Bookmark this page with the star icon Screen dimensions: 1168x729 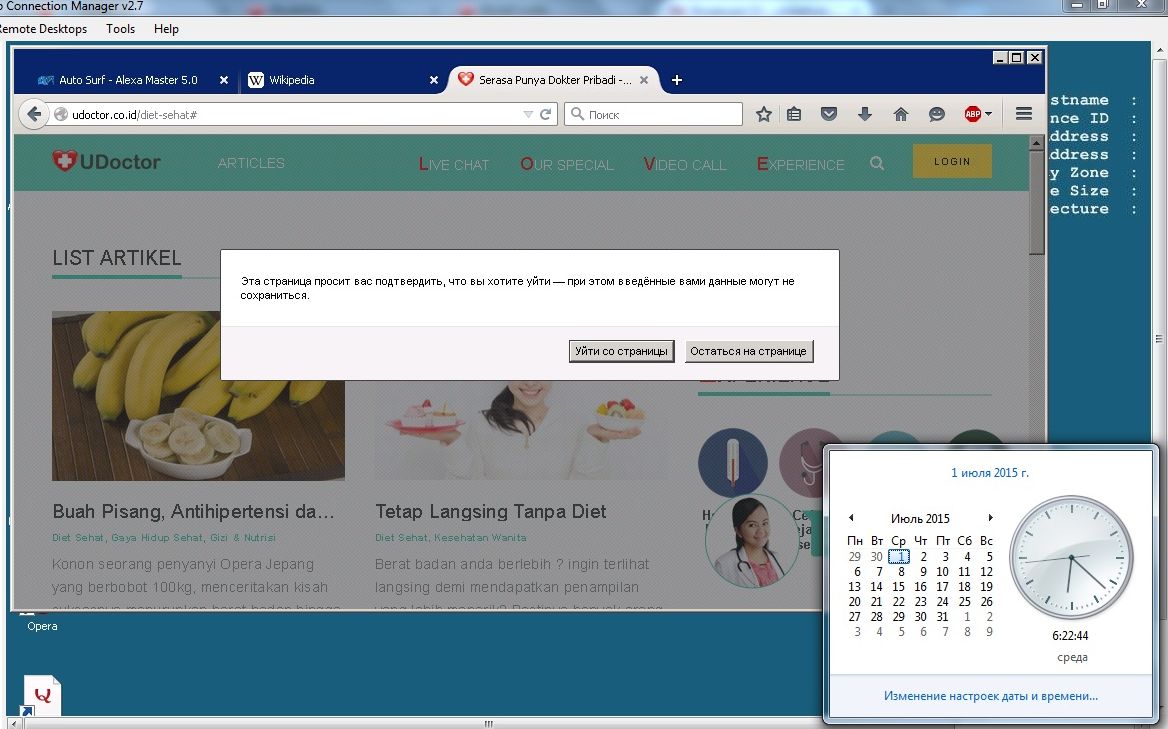pyautogui.click(x=764, y=115)
